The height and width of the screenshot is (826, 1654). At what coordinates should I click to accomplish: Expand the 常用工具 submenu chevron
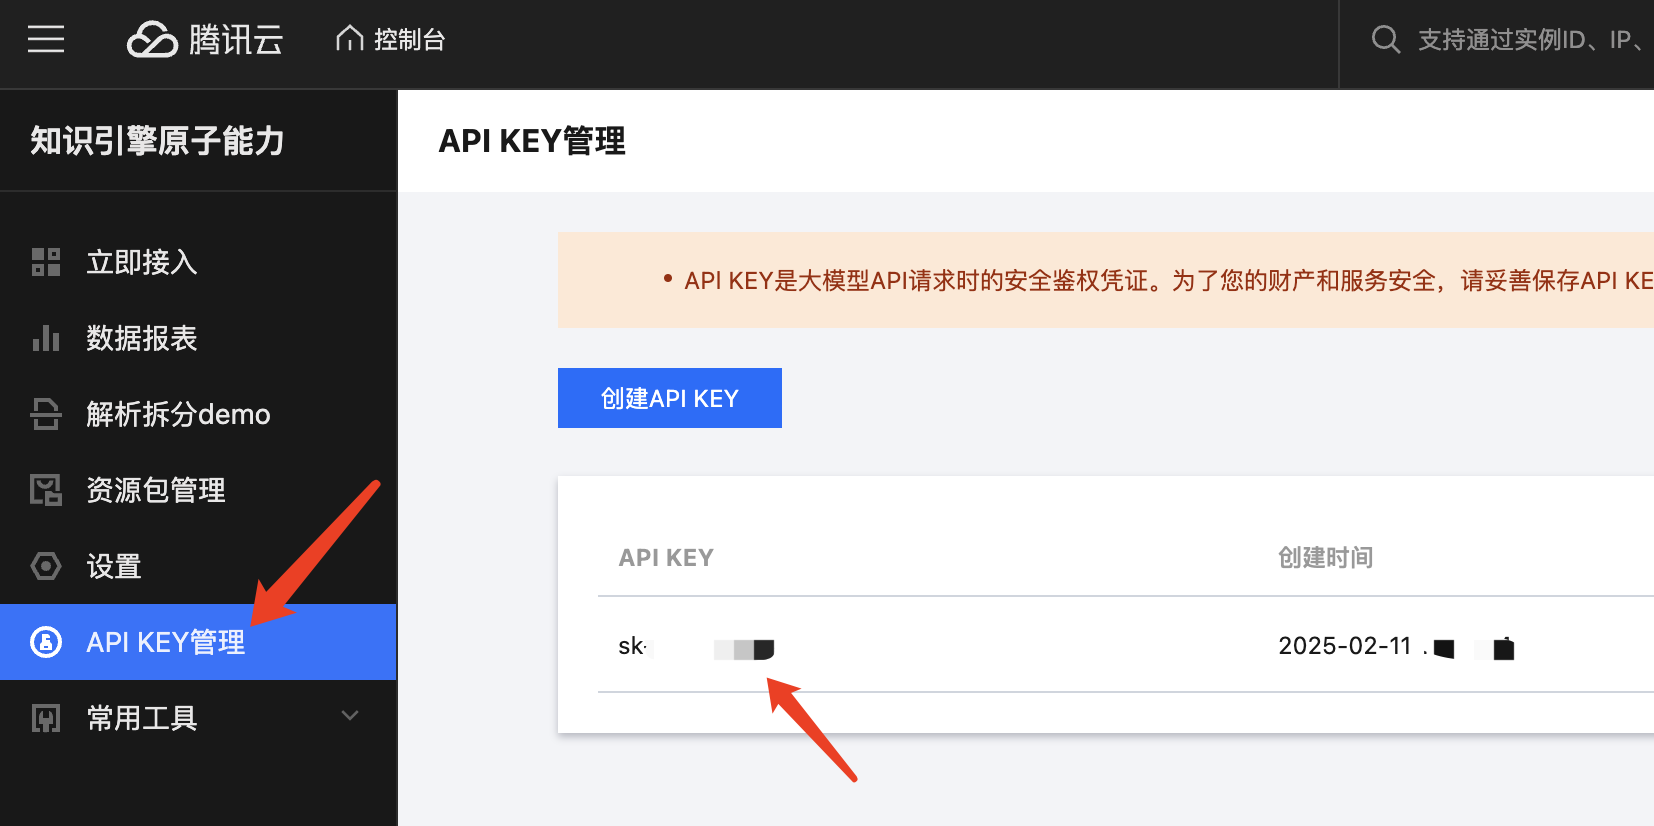350,716
